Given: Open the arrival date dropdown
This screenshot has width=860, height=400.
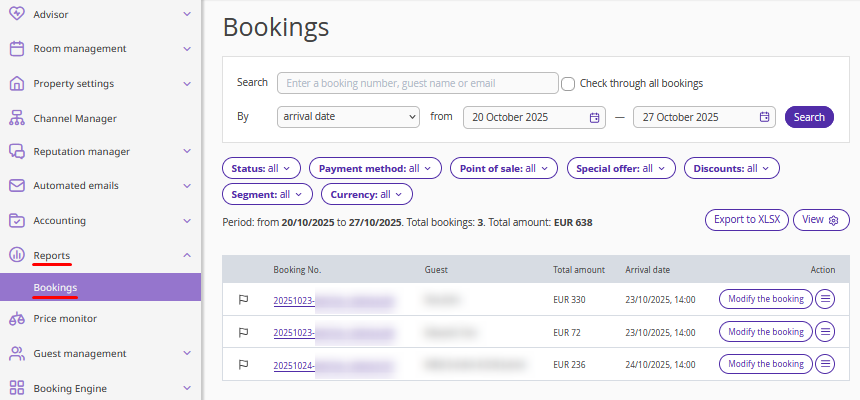Looking at the screenshot, I should tap(348, 117).
